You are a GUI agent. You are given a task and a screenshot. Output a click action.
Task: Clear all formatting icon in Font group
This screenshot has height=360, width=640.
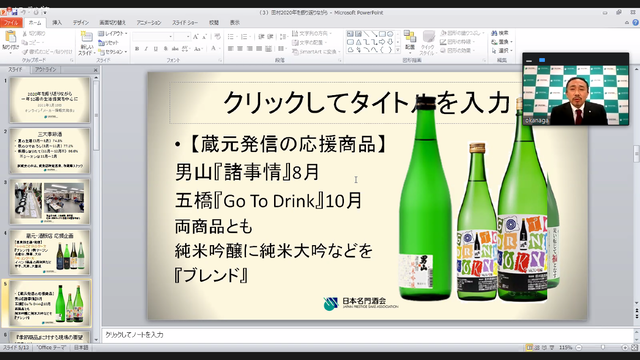tap(218, 37)
